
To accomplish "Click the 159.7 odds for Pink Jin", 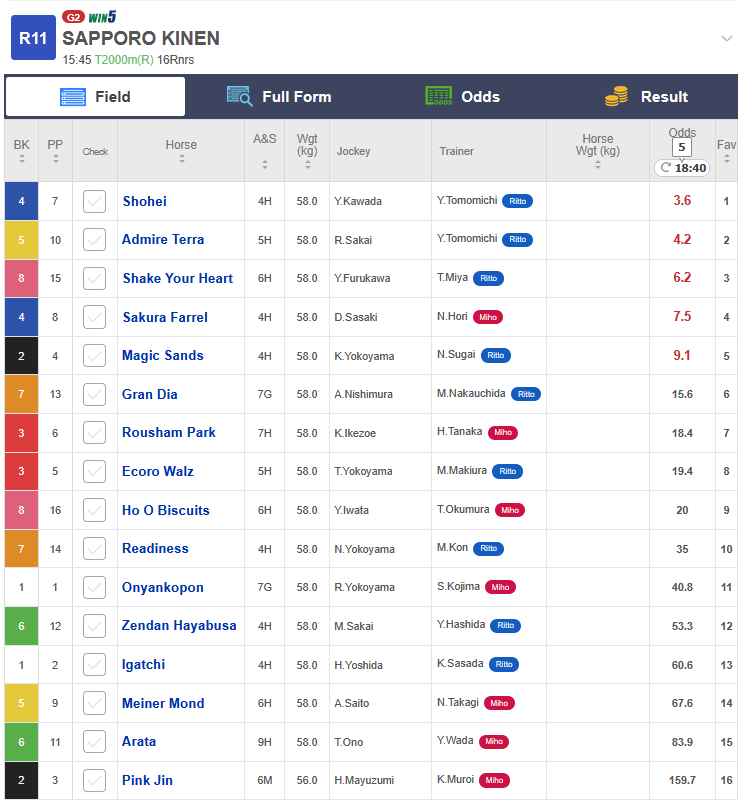I will (682, 780).
